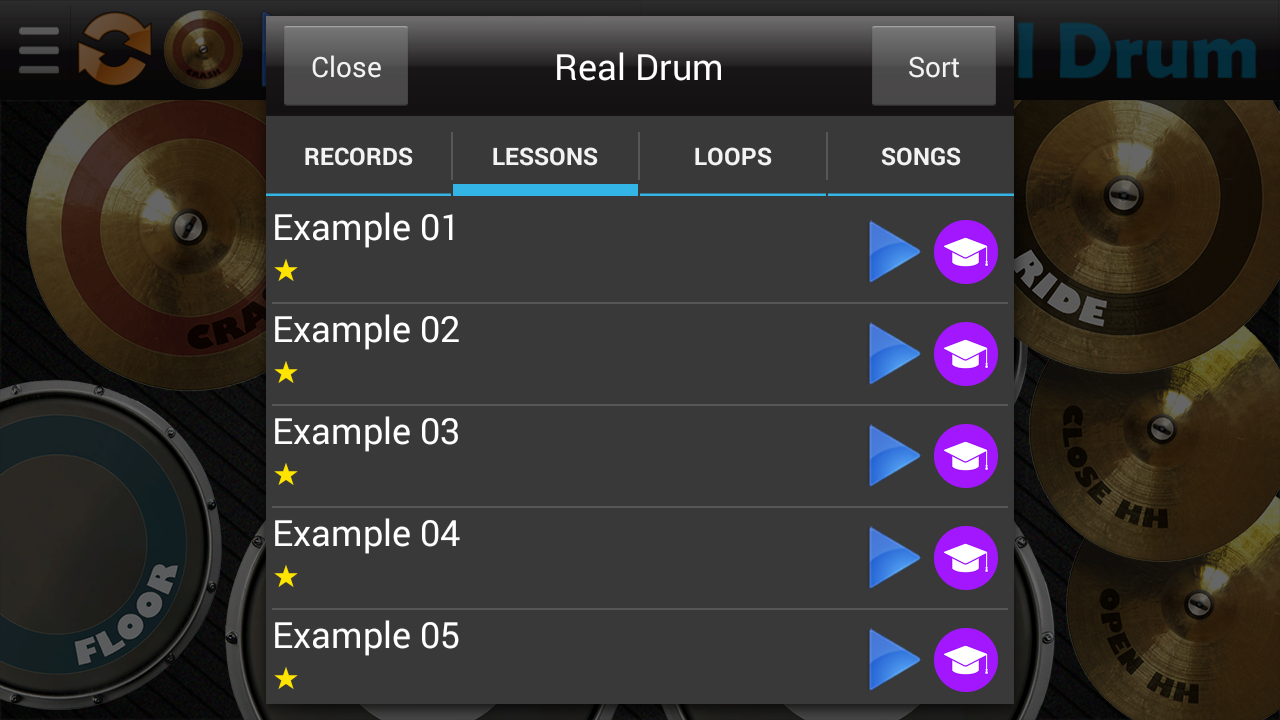Select the Lessons tab

[x=545, y=157]
